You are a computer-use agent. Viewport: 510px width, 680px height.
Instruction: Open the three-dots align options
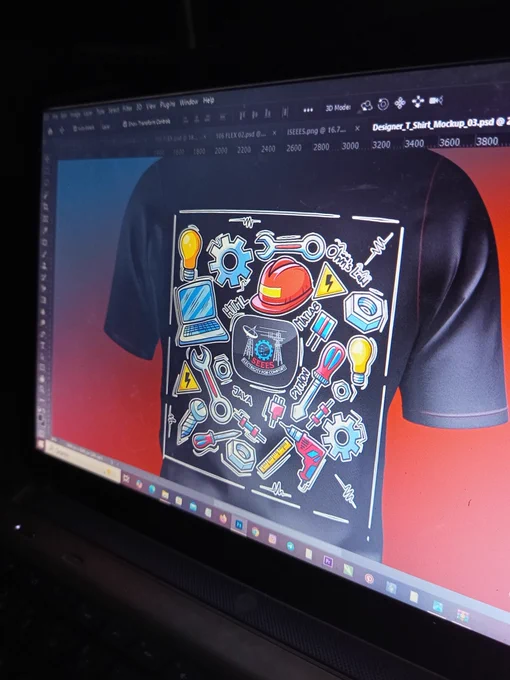point(308,110)
